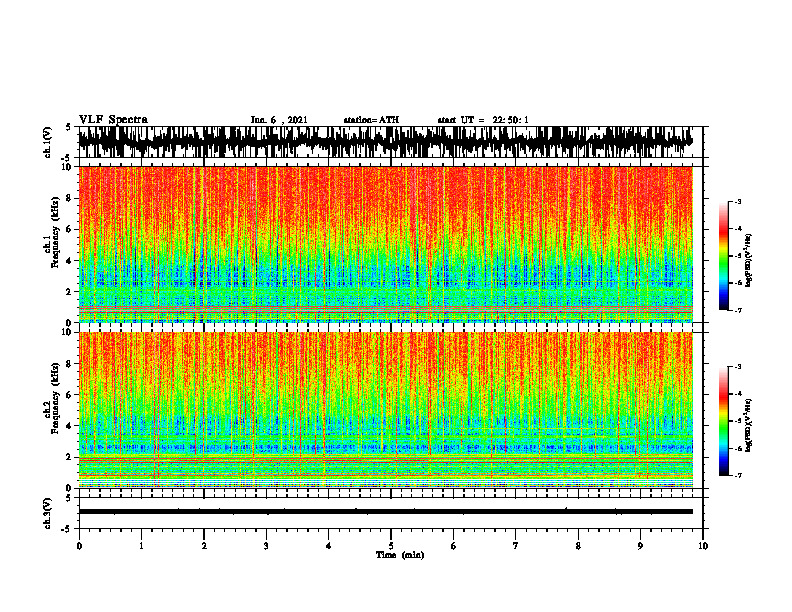Click the time axis tick label "0"
792x612 pixels.
79,546
